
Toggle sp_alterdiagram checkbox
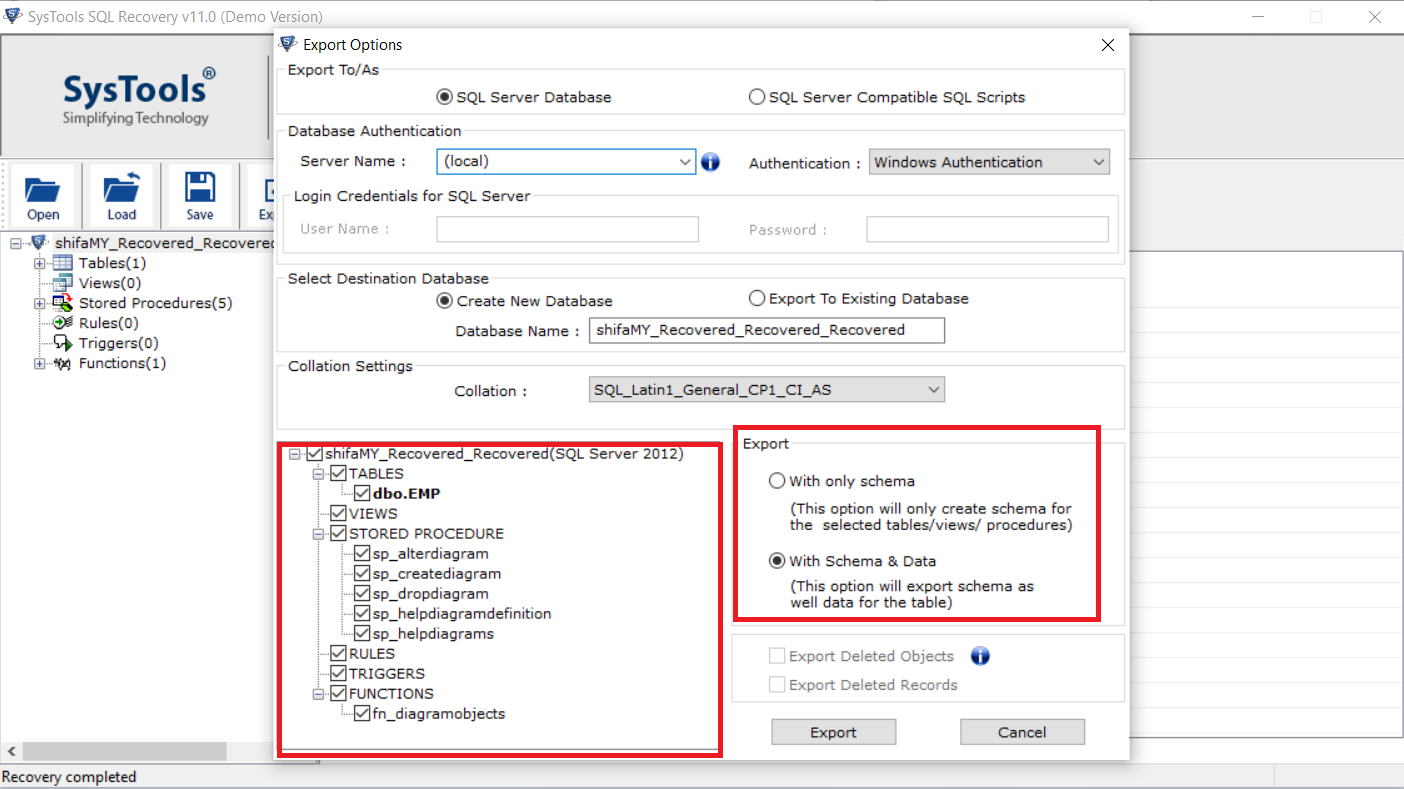coord(362,553)
